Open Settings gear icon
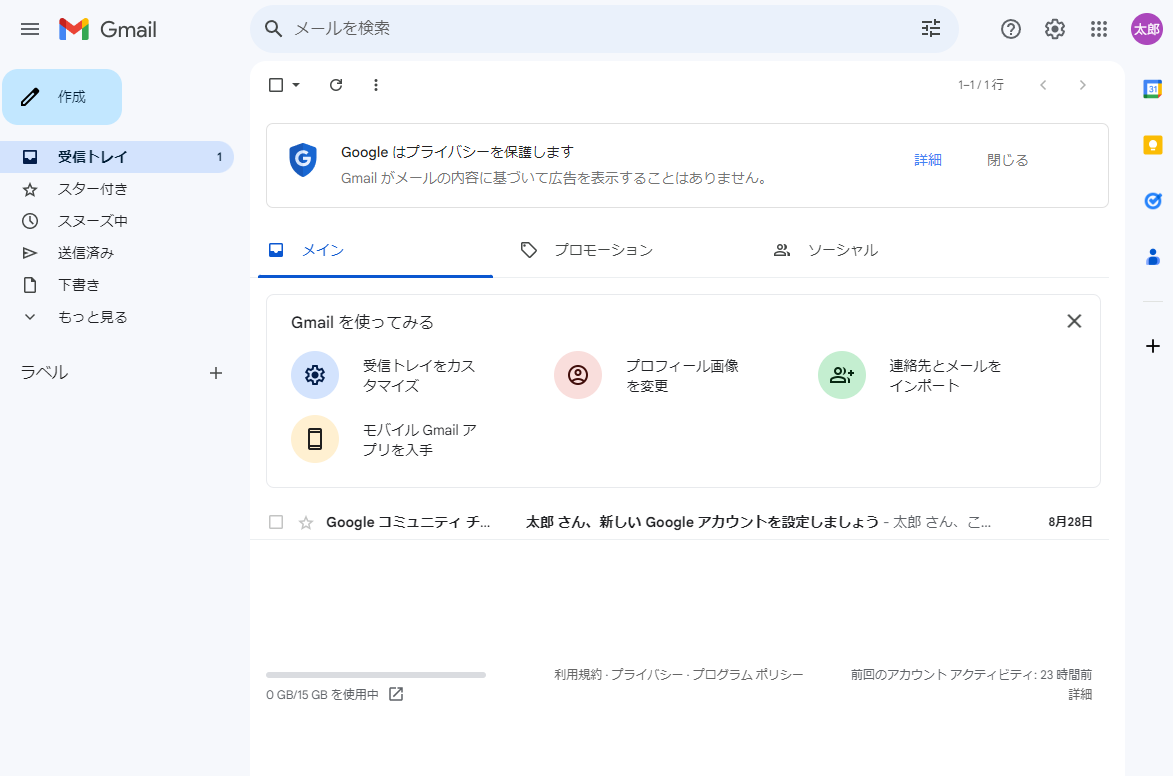1173x776 pixels. (x=1055, y=29)
